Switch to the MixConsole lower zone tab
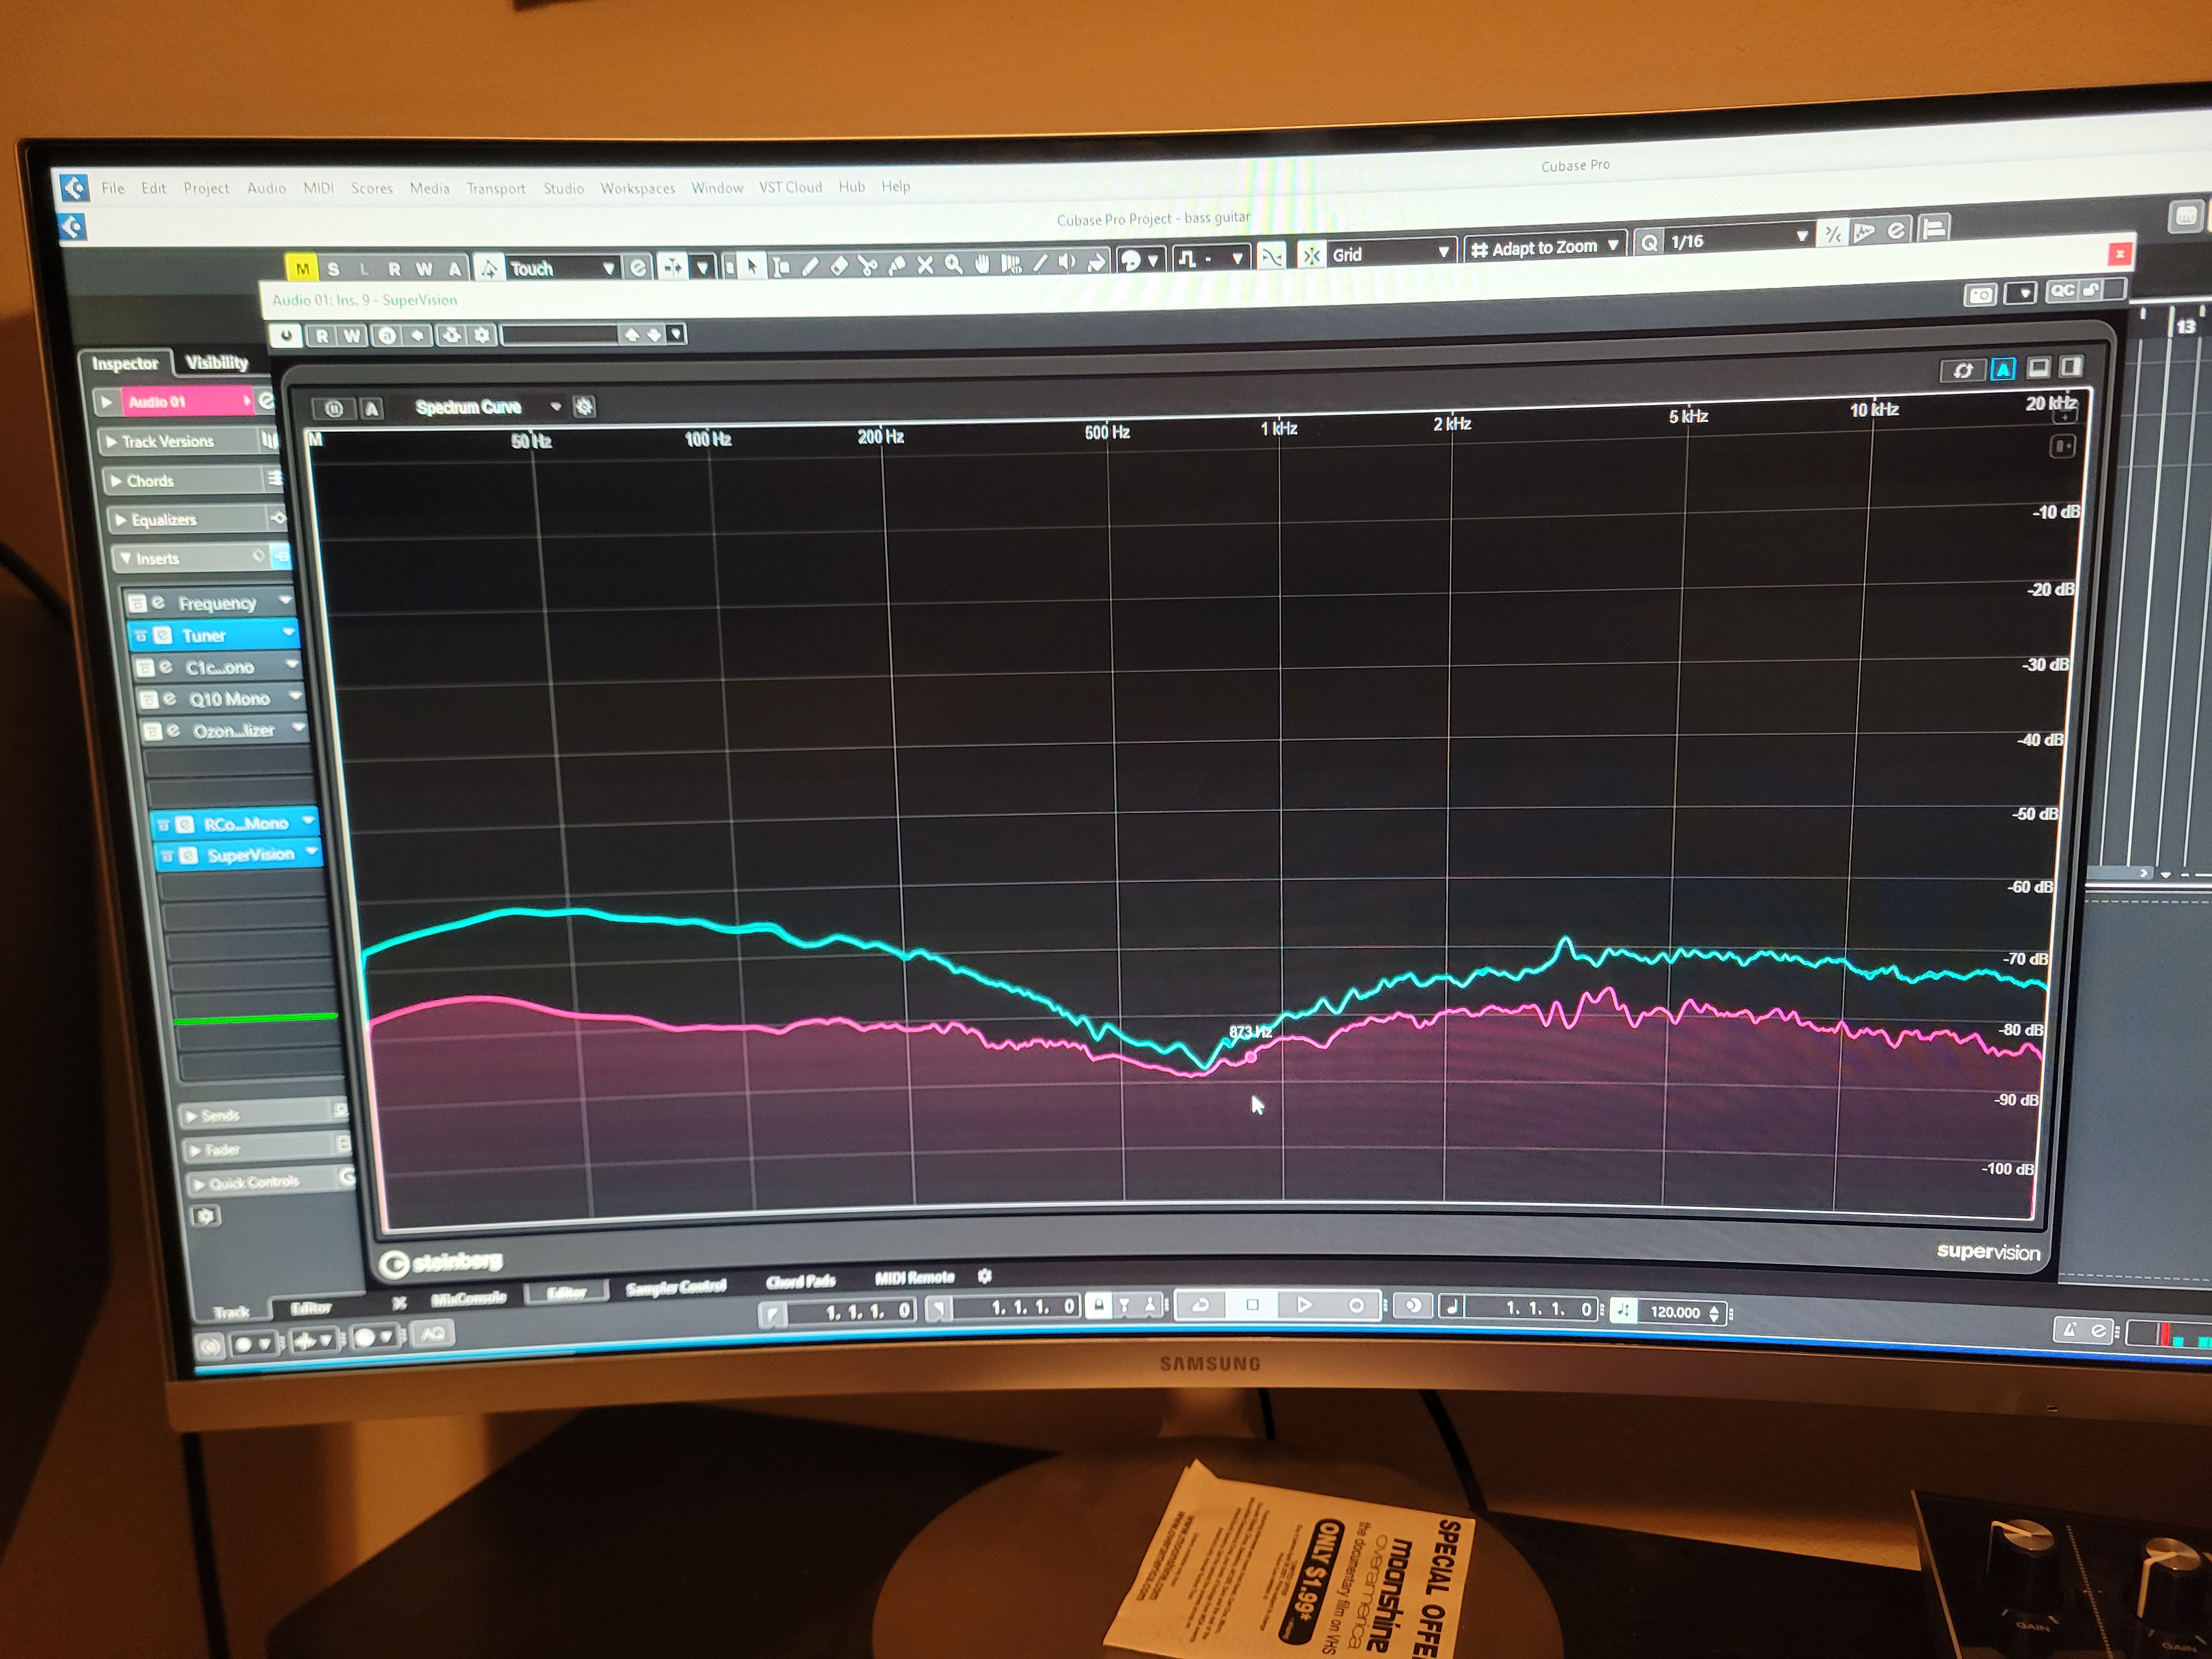2212x1659 pixels. [468, 1297]
